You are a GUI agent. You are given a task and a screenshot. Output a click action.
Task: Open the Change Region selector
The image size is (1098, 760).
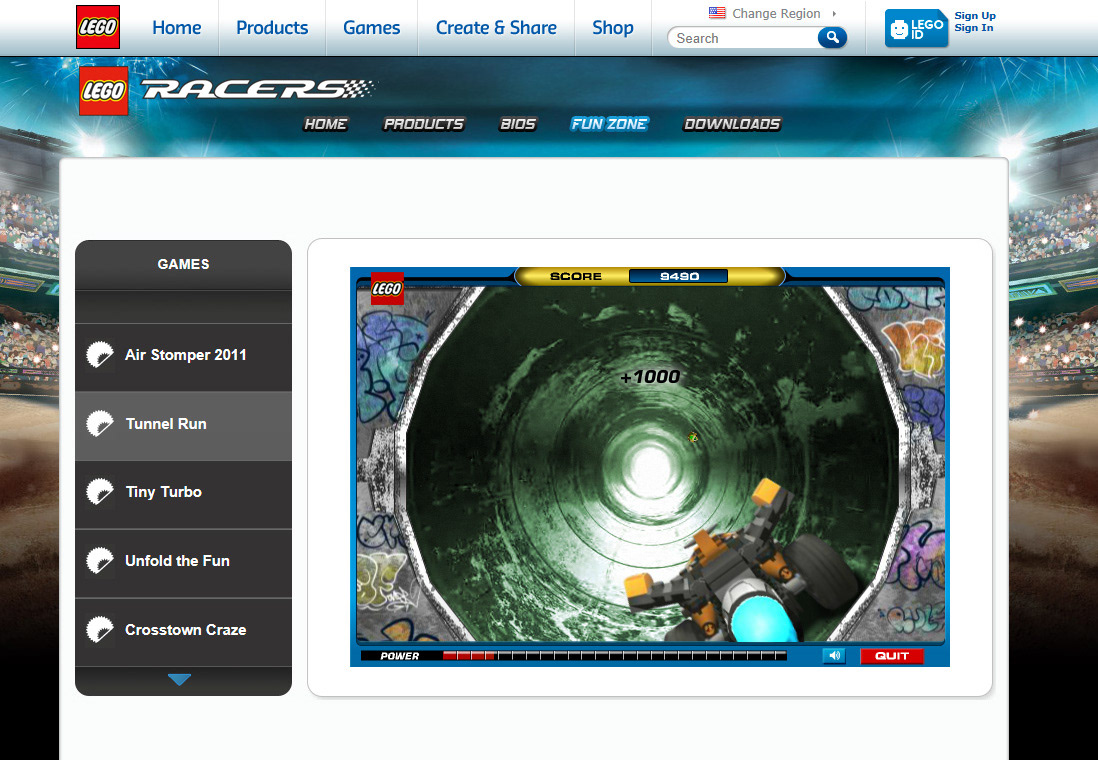775,13
